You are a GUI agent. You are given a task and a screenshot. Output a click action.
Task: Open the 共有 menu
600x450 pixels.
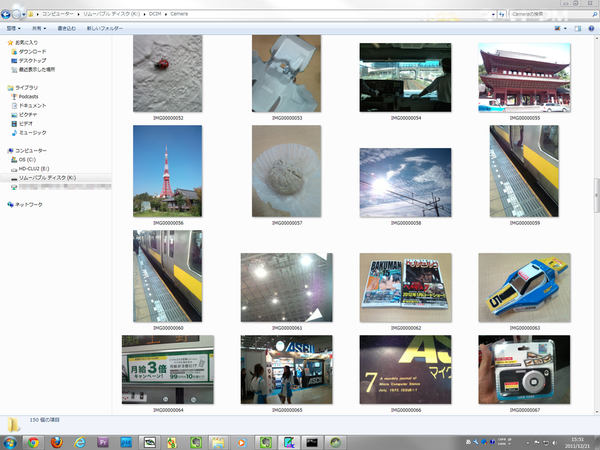coord(39,28)
